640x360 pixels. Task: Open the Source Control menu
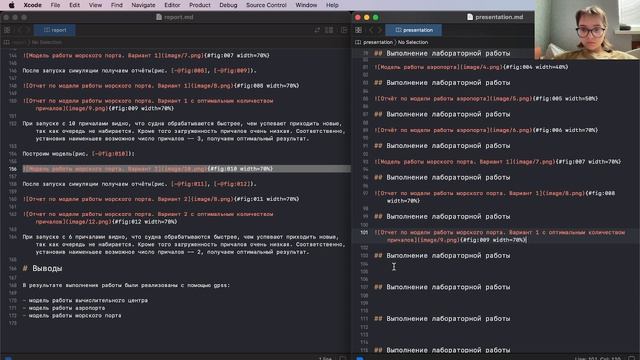pos(266,5)
